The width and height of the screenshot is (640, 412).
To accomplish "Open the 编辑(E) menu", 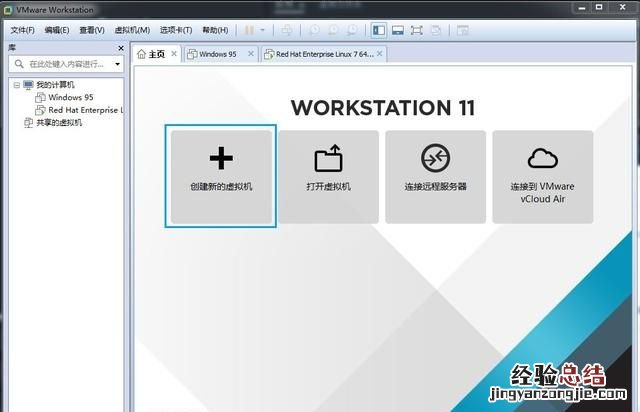I will click(x=57, y=30).
